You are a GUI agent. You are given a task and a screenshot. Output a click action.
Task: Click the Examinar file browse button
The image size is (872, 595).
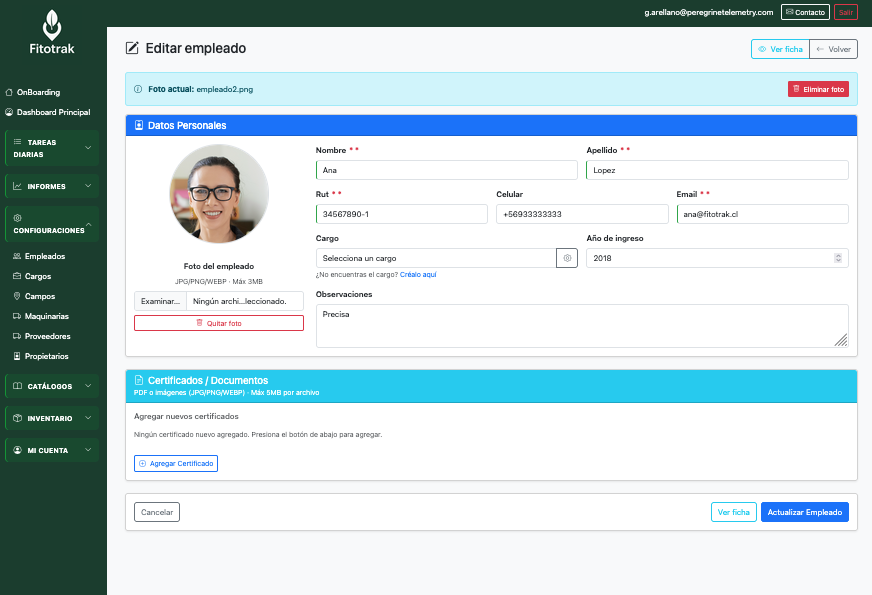point(160,301)
